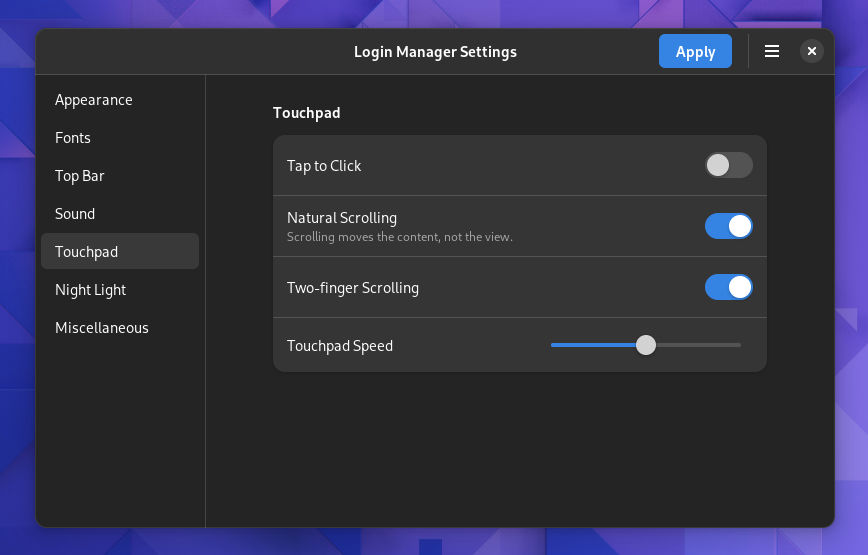The height and width of the screenshot is (555, 868).
Task: Click the Login Manager Settings window title
Action: click(435, 52)
